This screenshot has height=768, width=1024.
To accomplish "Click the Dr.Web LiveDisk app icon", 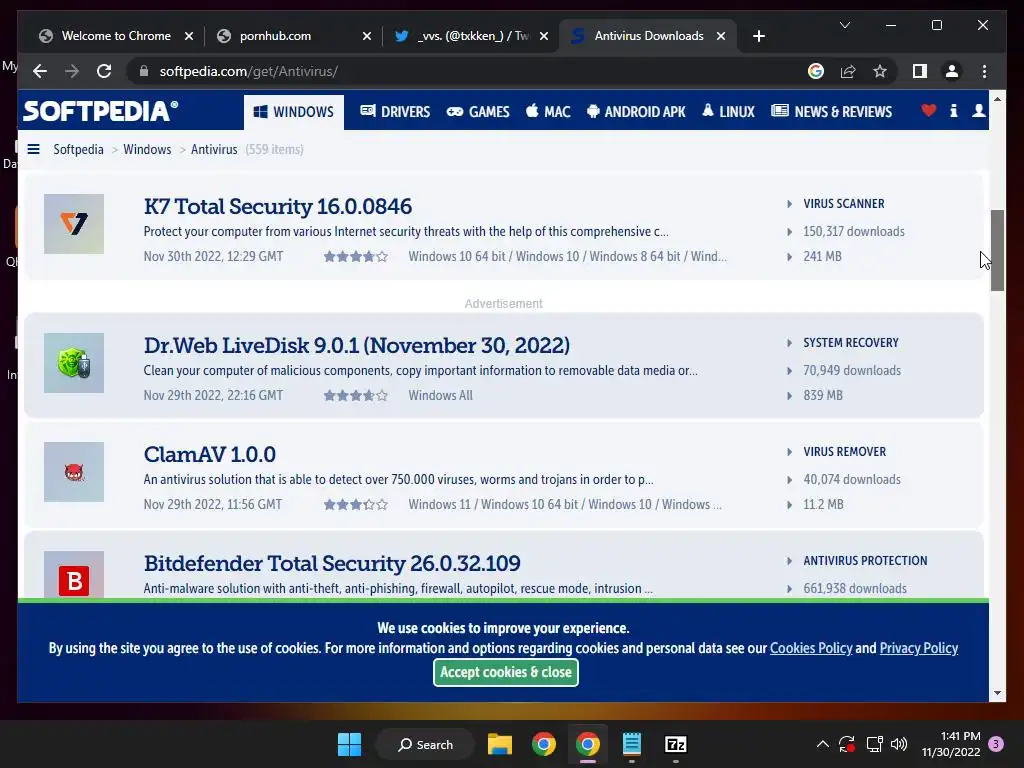I will pos(74,363).
